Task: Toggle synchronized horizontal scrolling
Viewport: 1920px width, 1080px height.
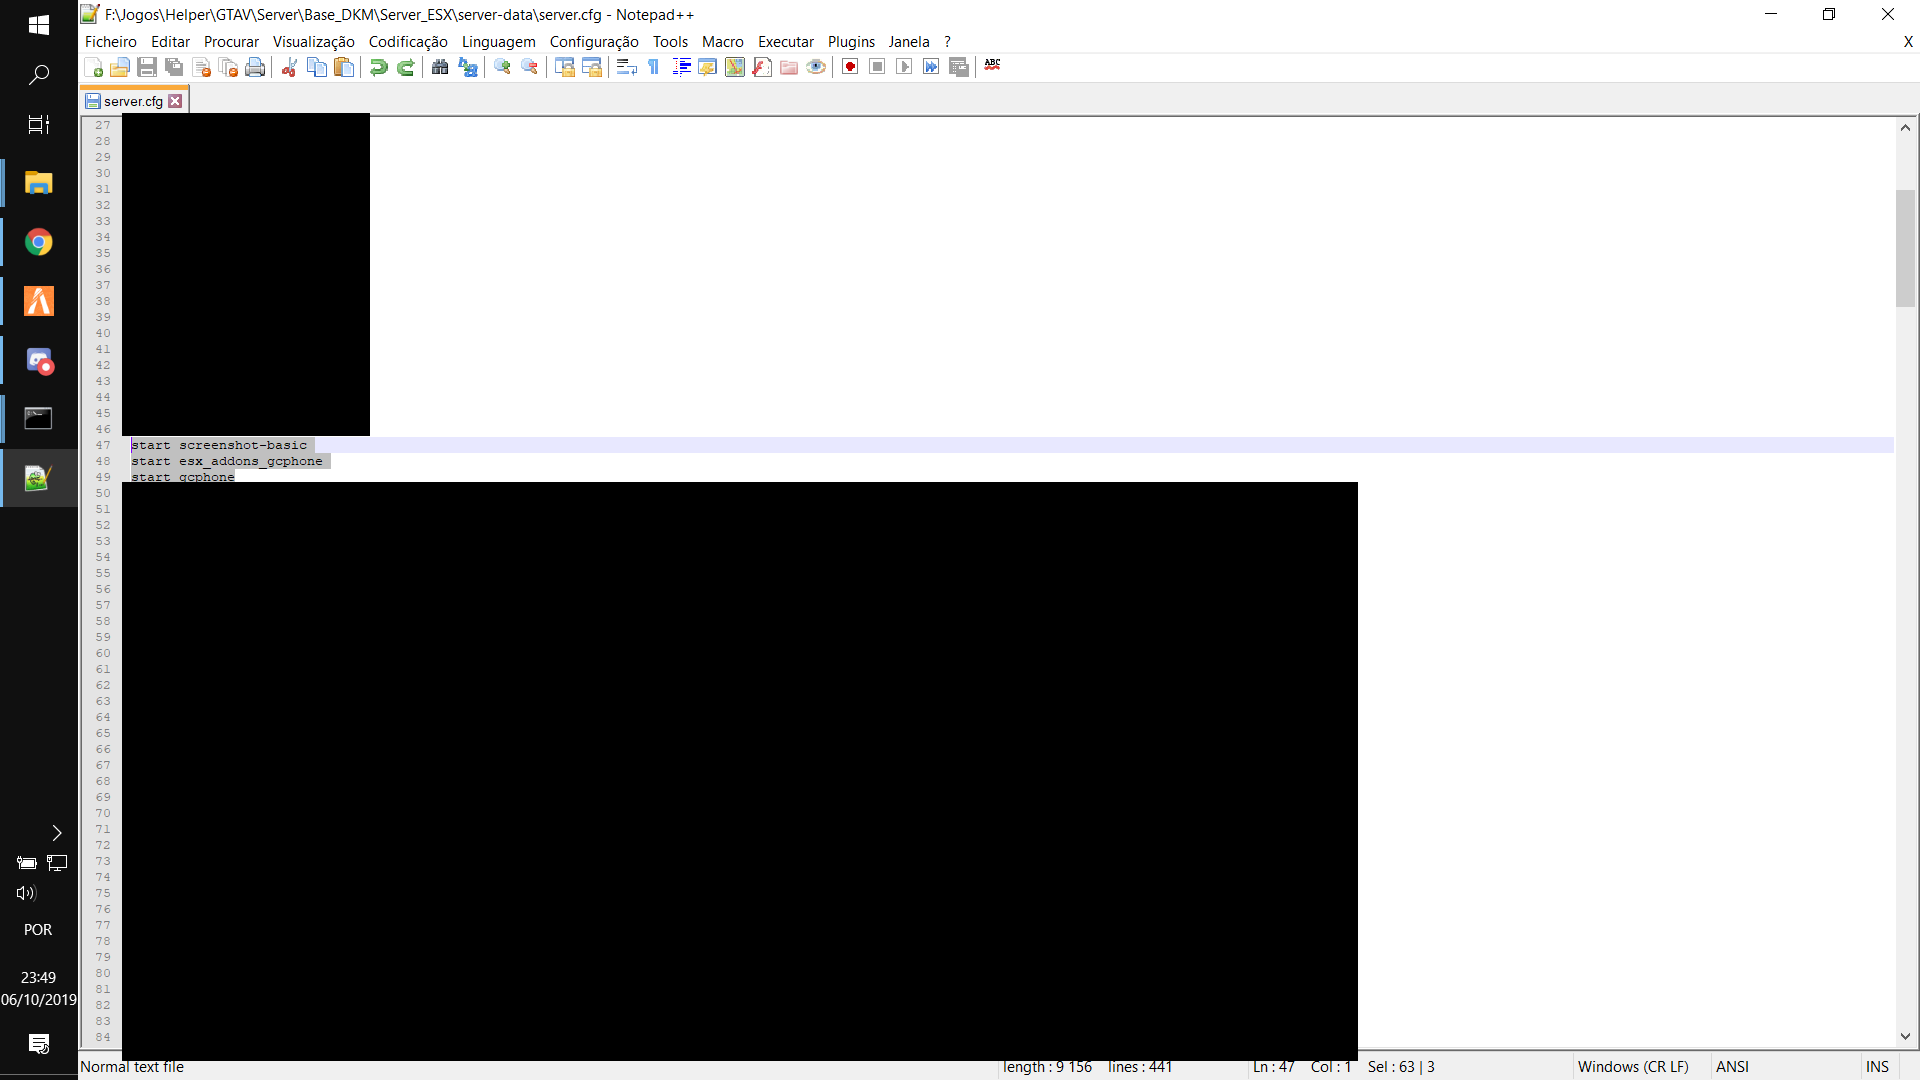Action: coord(593,66)
